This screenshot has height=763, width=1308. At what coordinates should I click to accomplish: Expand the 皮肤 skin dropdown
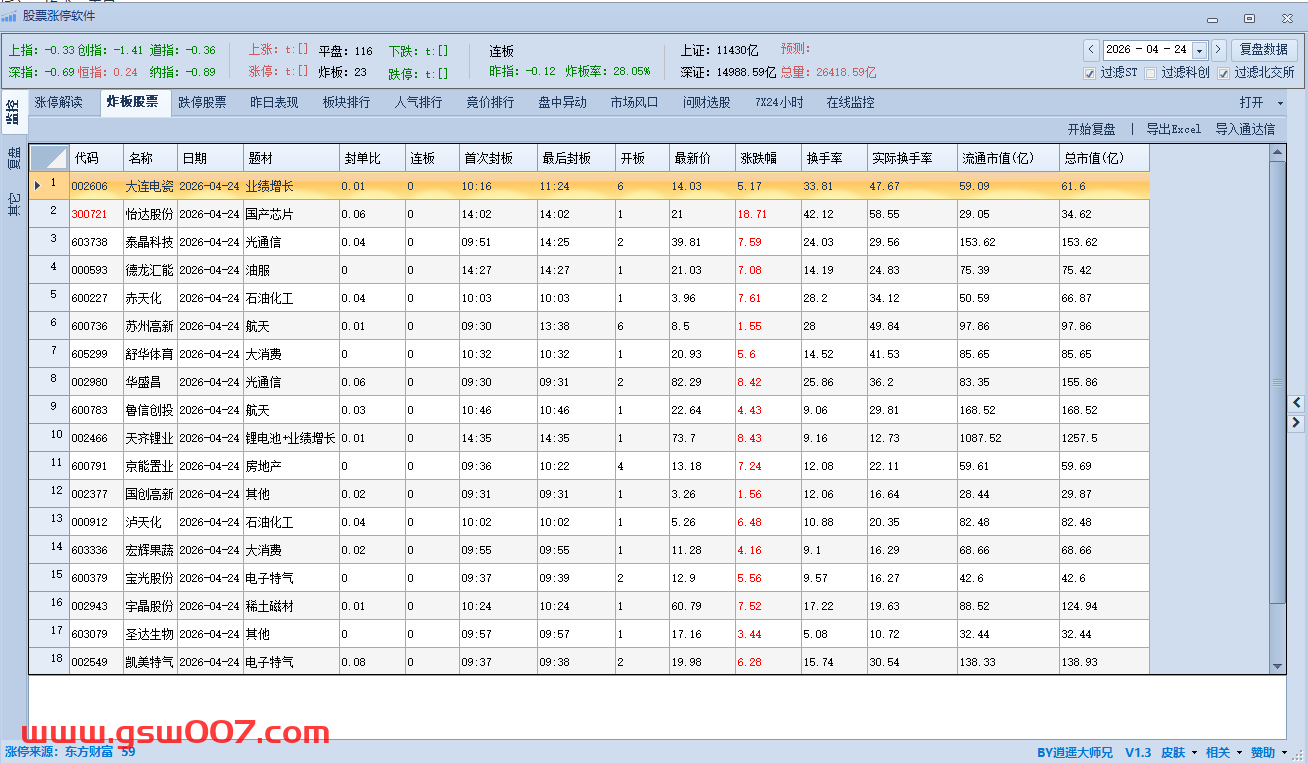pos(1179,753)
